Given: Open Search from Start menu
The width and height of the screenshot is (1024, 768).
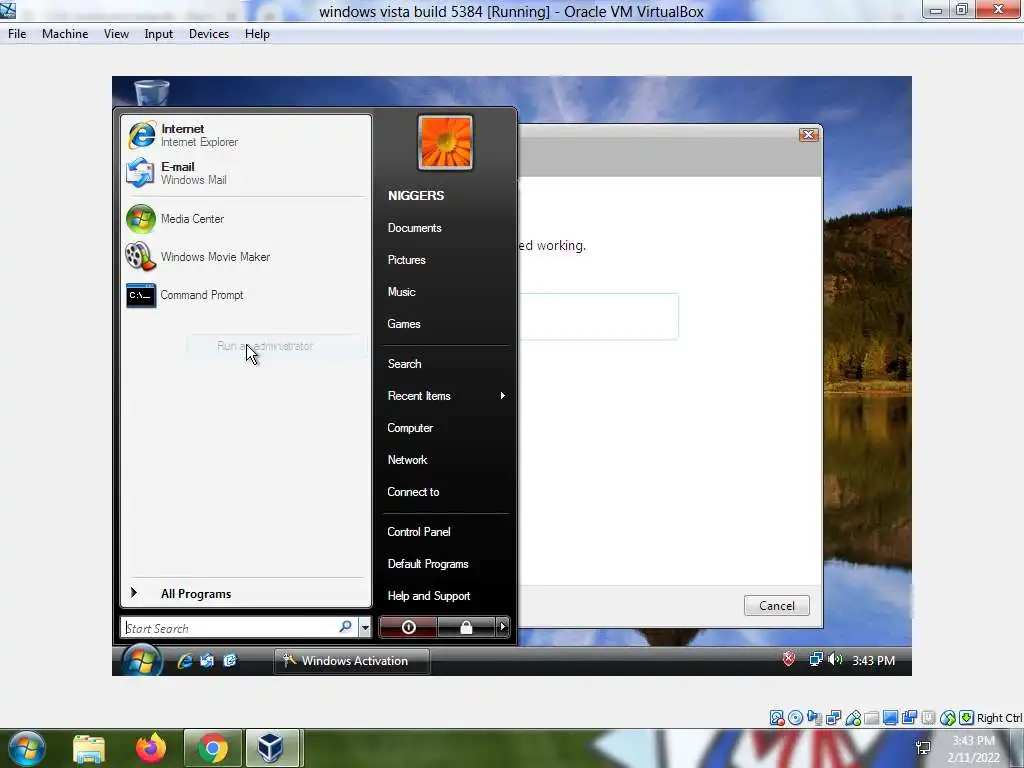Looking at the screenshot, I should pos(404,364).
